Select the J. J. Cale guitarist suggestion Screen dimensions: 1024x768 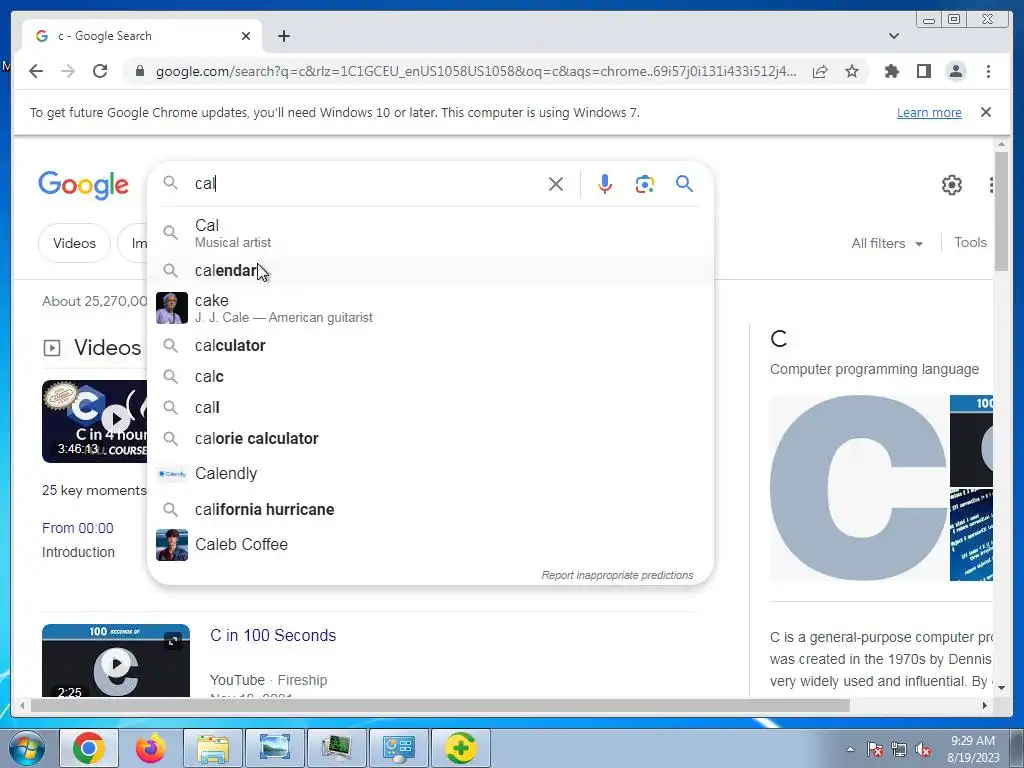coord(431,308)
